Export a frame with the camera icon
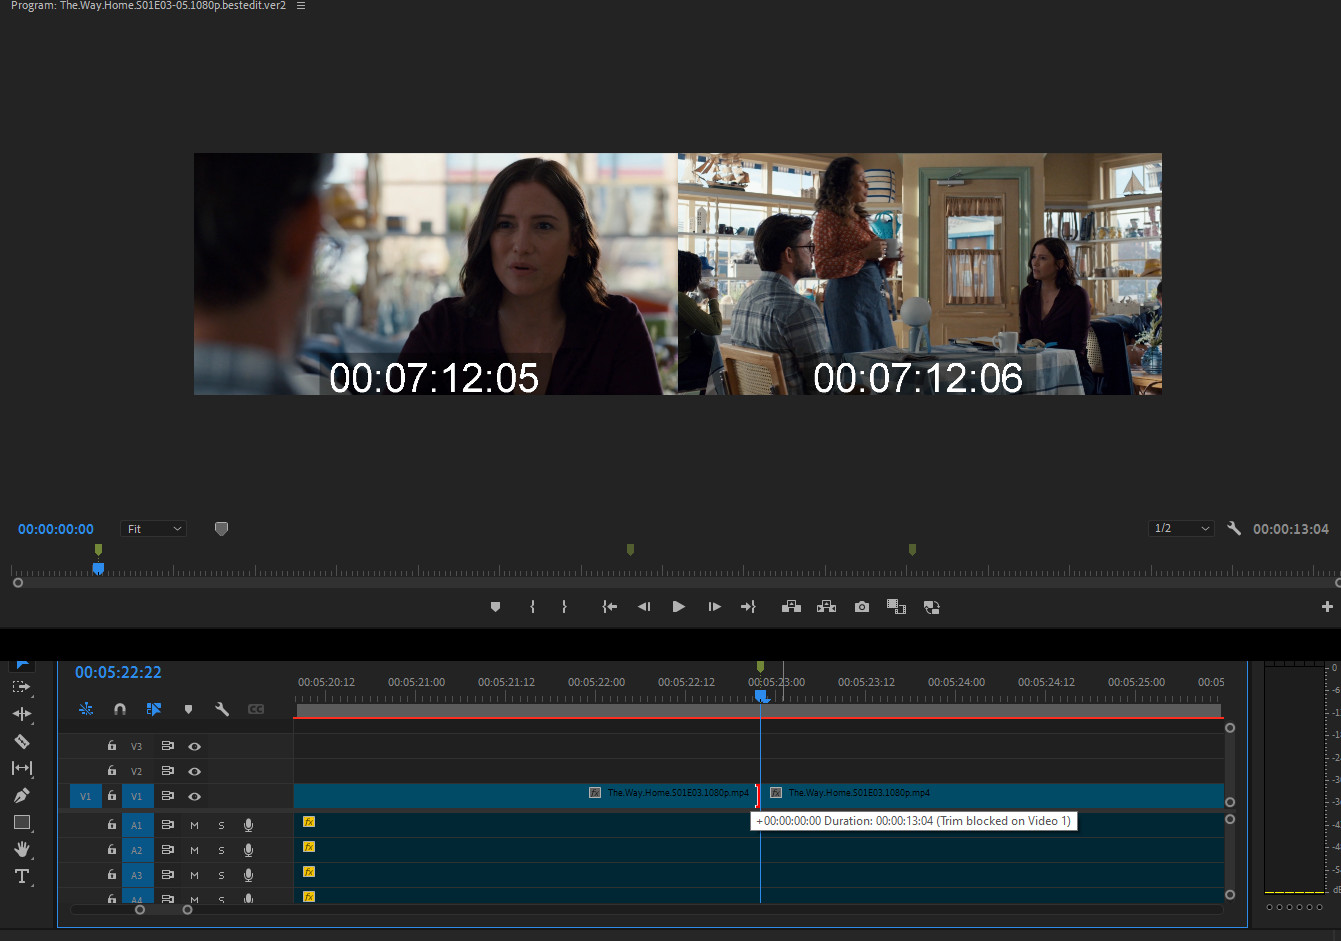 pos(862,607)
